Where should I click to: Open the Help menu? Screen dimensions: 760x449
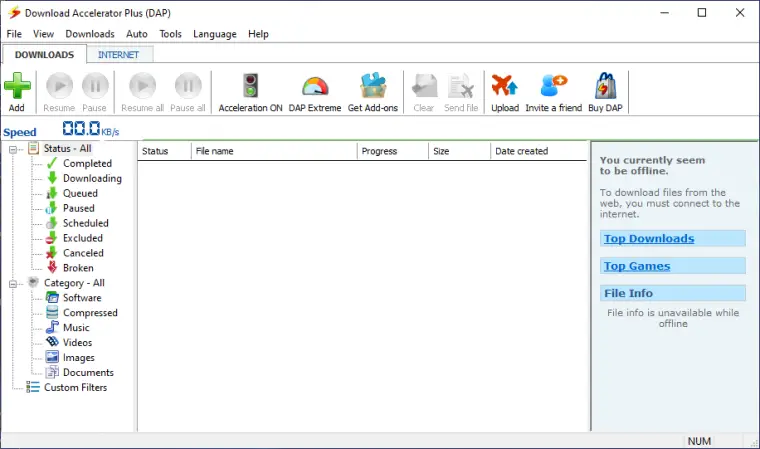[x=258, y=34]
